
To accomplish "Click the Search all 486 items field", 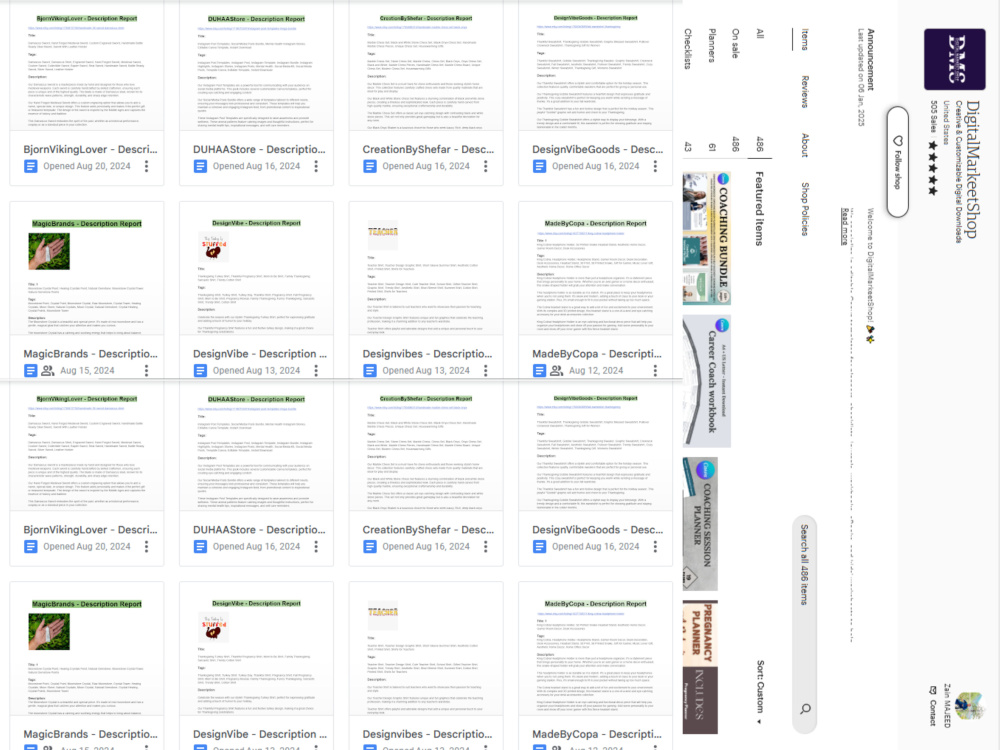I will coord(805,624).
